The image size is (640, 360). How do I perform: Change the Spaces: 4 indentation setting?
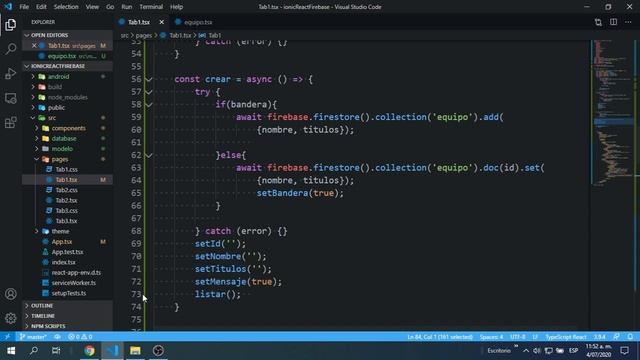click(491, 337)
